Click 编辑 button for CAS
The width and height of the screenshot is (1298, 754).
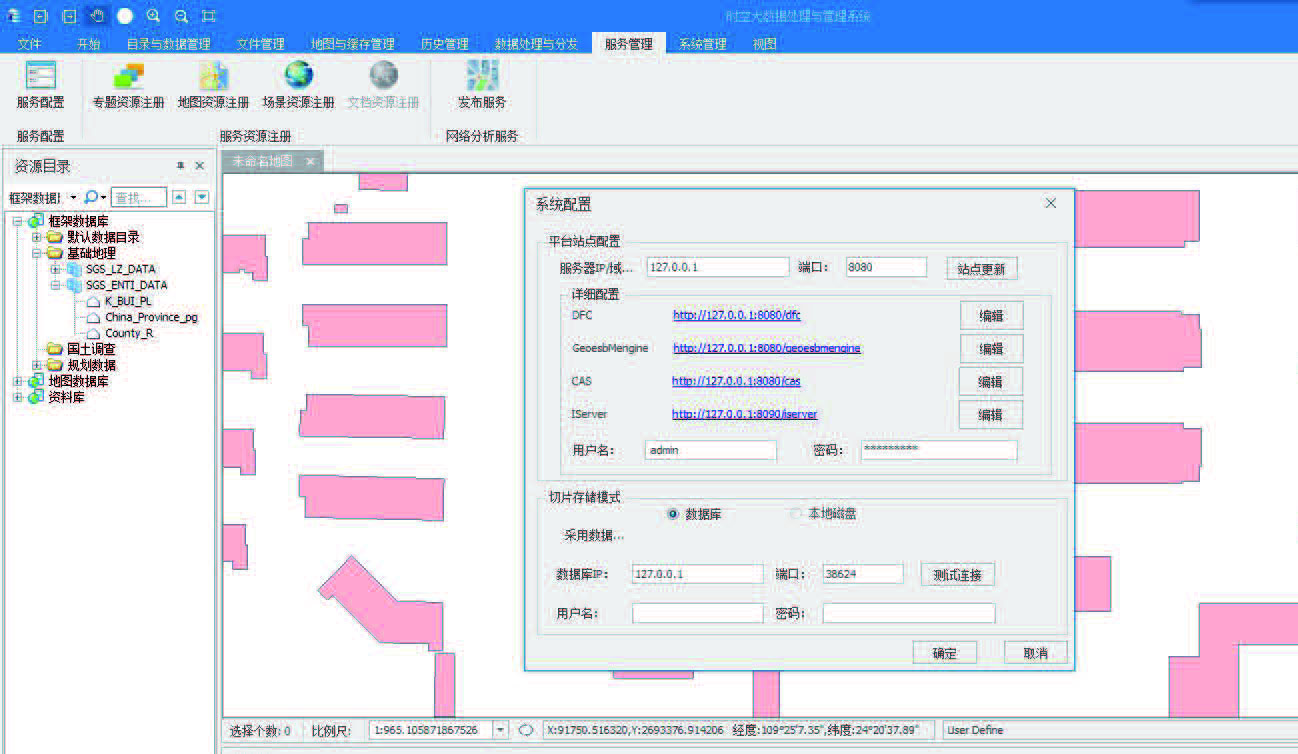click(990, 381)
